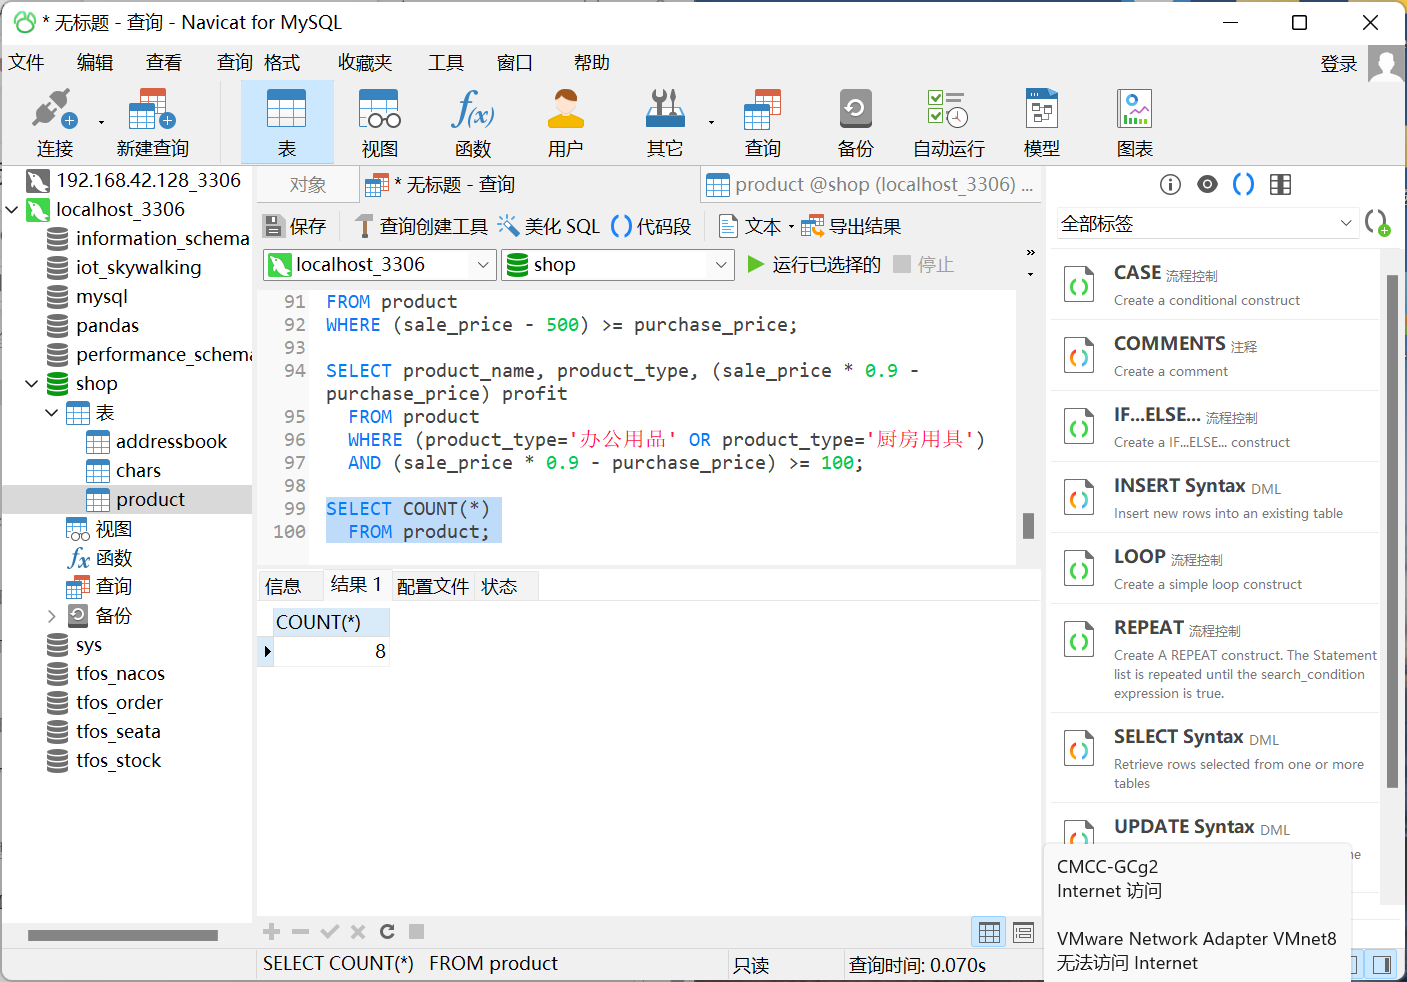Select the code snippet parentheses icon
This screenshot has height=982, width=1407.
(x=1243, y=184)
